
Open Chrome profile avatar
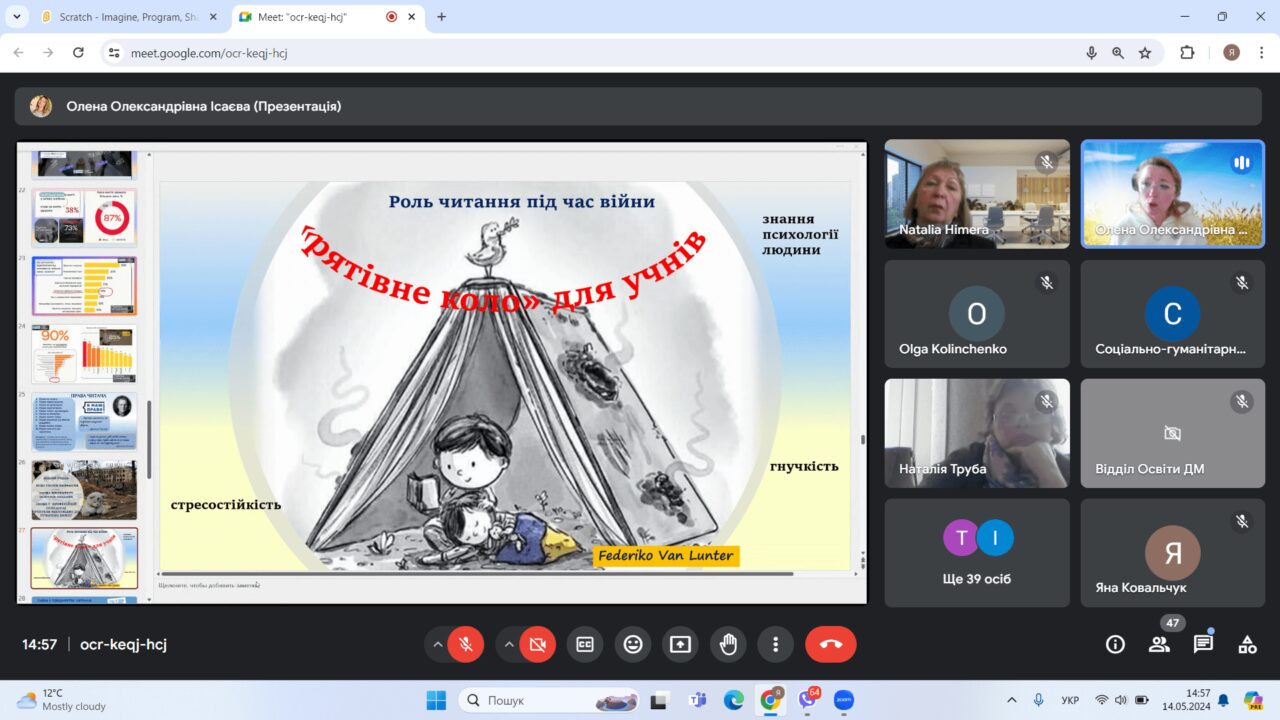tap(1231, 53)
